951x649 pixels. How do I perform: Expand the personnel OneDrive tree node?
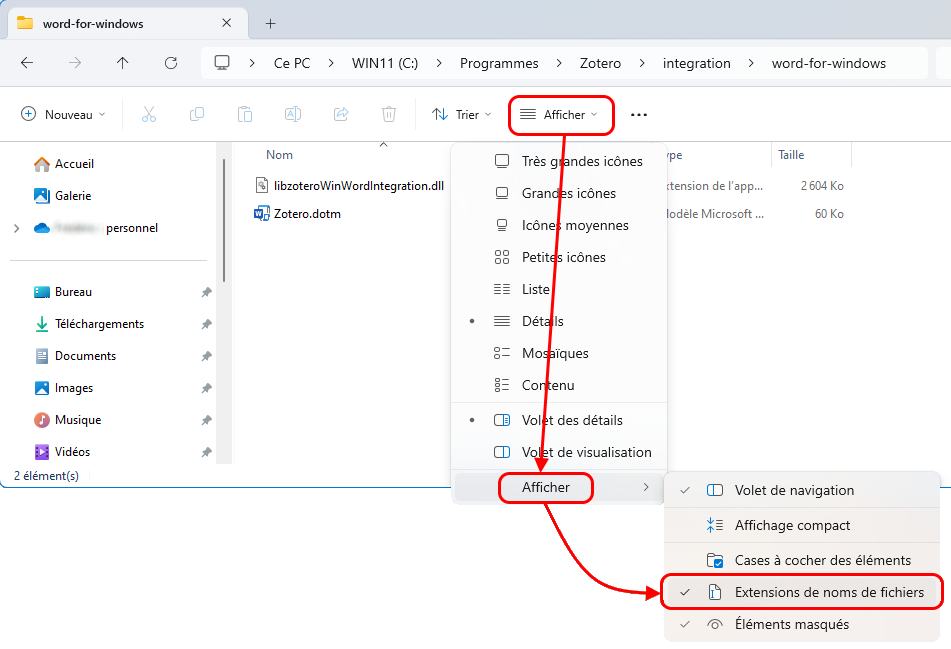tap(16, 228)
